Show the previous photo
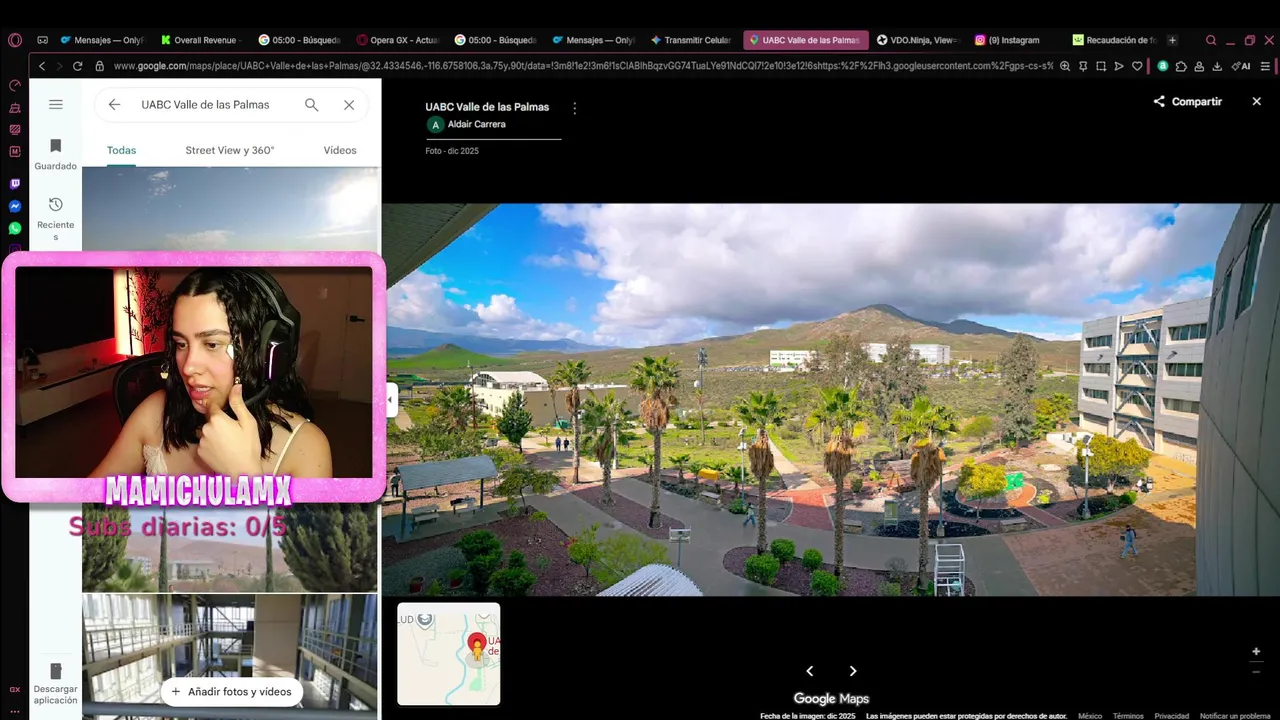Image resolution: width=1280 pixels, height=720 pixels. pos(810,671)
